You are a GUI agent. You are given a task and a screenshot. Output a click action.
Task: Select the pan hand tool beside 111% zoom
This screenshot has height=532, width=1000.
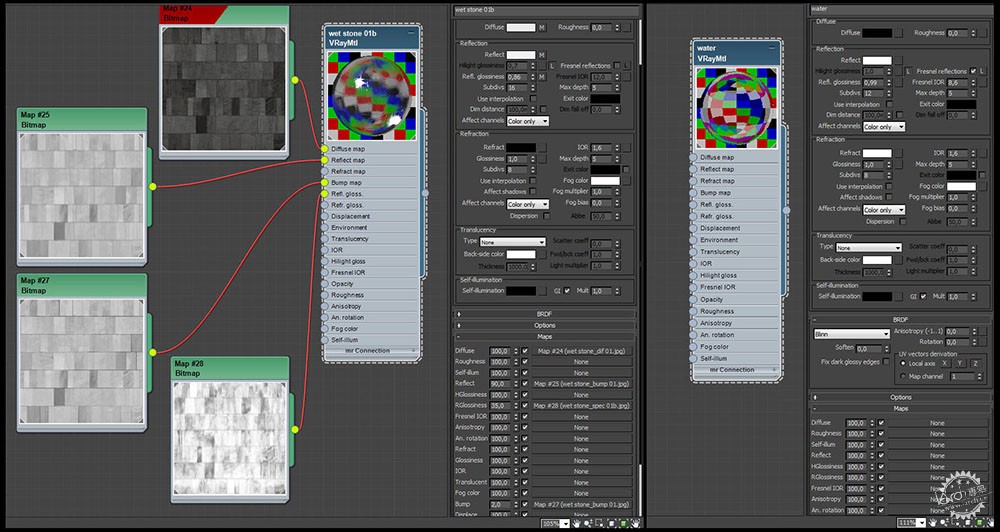(x=933, y=522)
